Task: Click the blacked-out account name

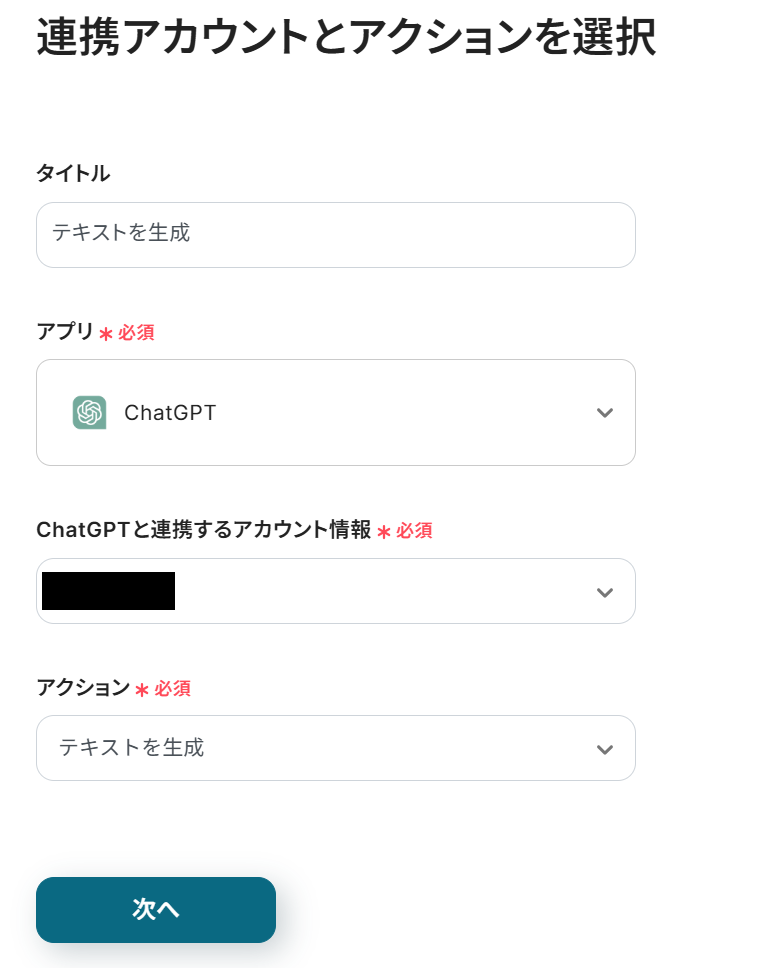Action: (108, 591)
